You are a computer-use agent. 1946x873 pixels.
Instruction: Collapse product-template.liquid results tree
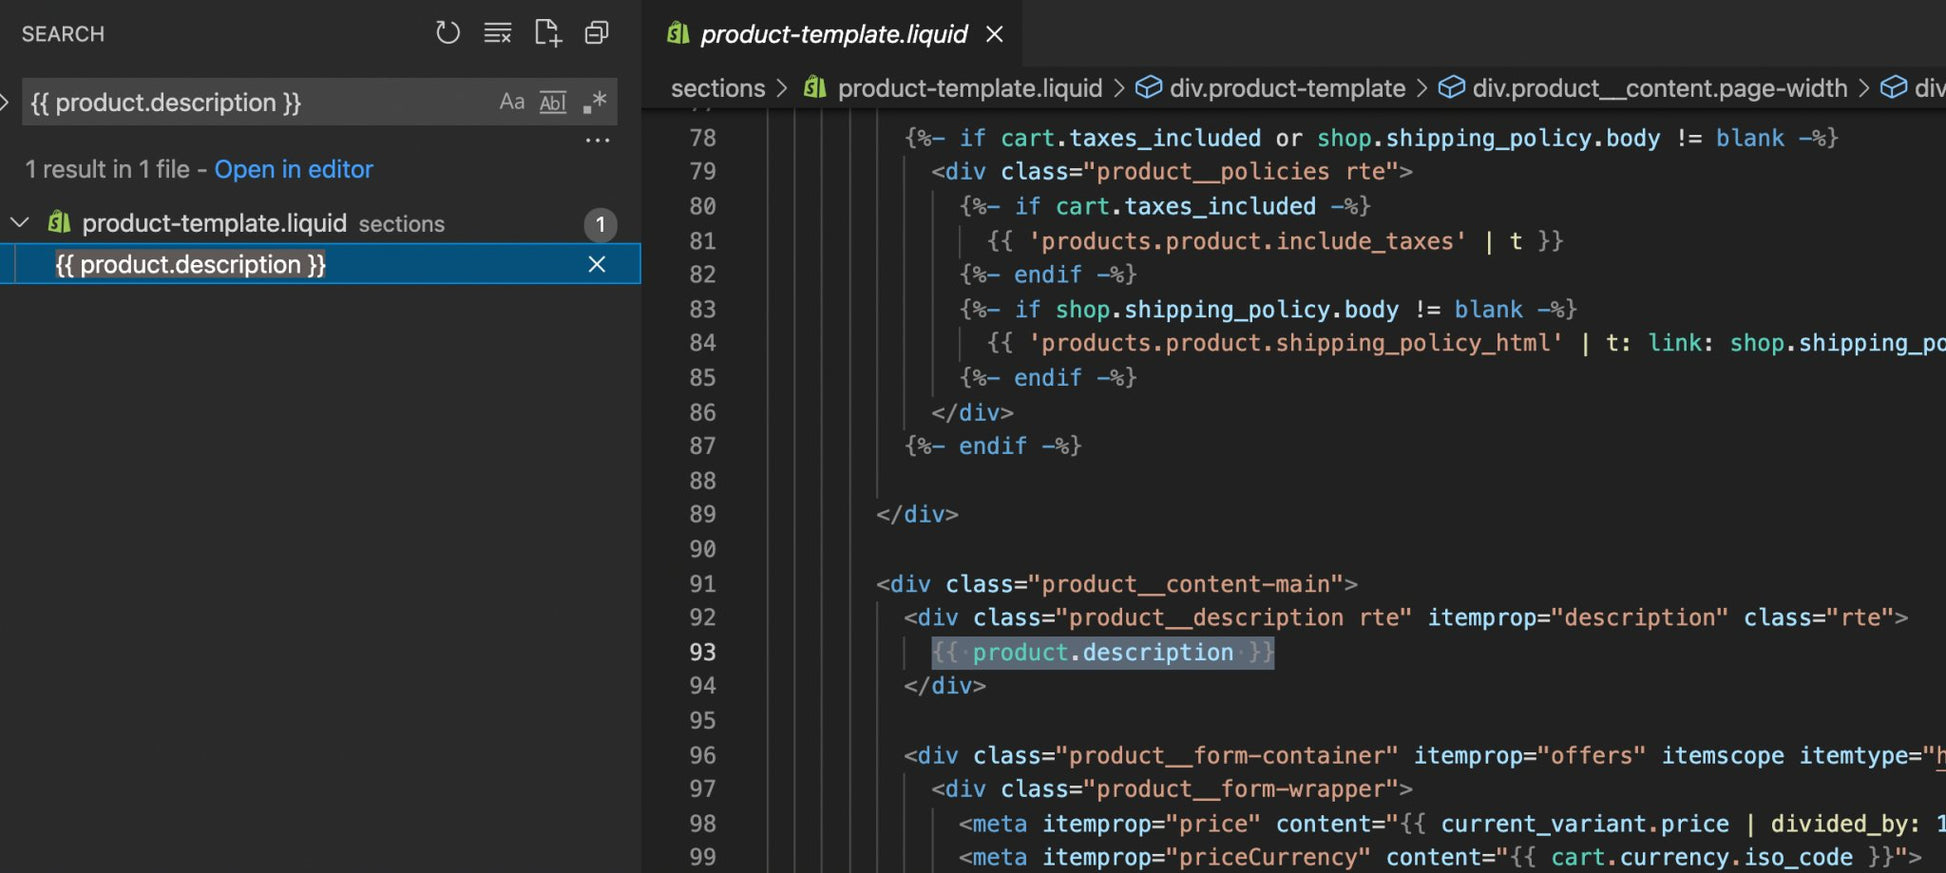(19, 222)
